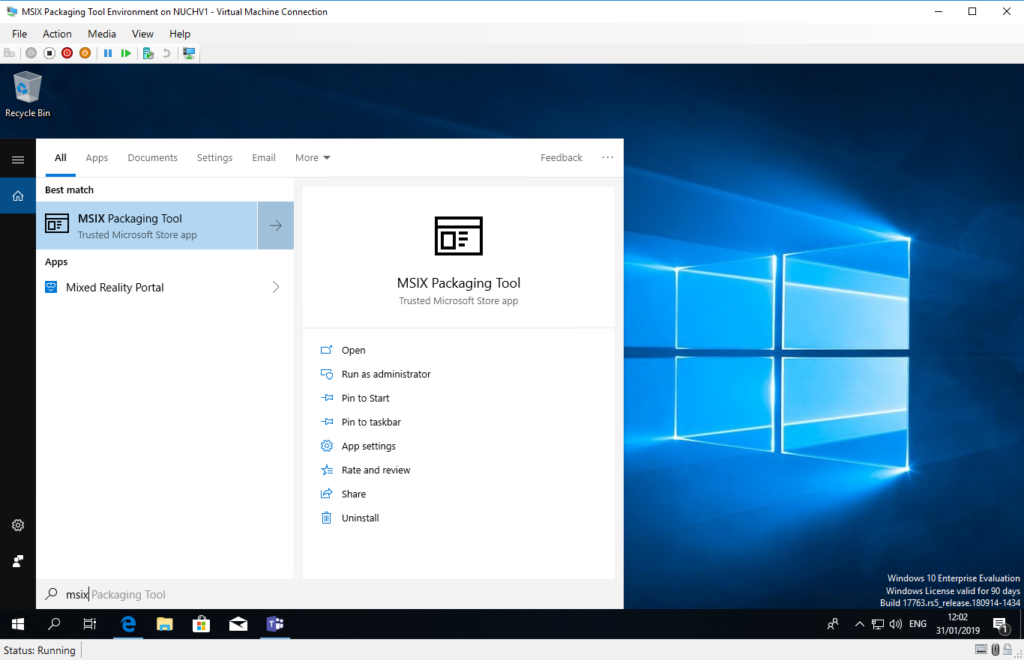Open the Help menu
The width and height of the screenshot is (1024, 660).
pos(180,34)
